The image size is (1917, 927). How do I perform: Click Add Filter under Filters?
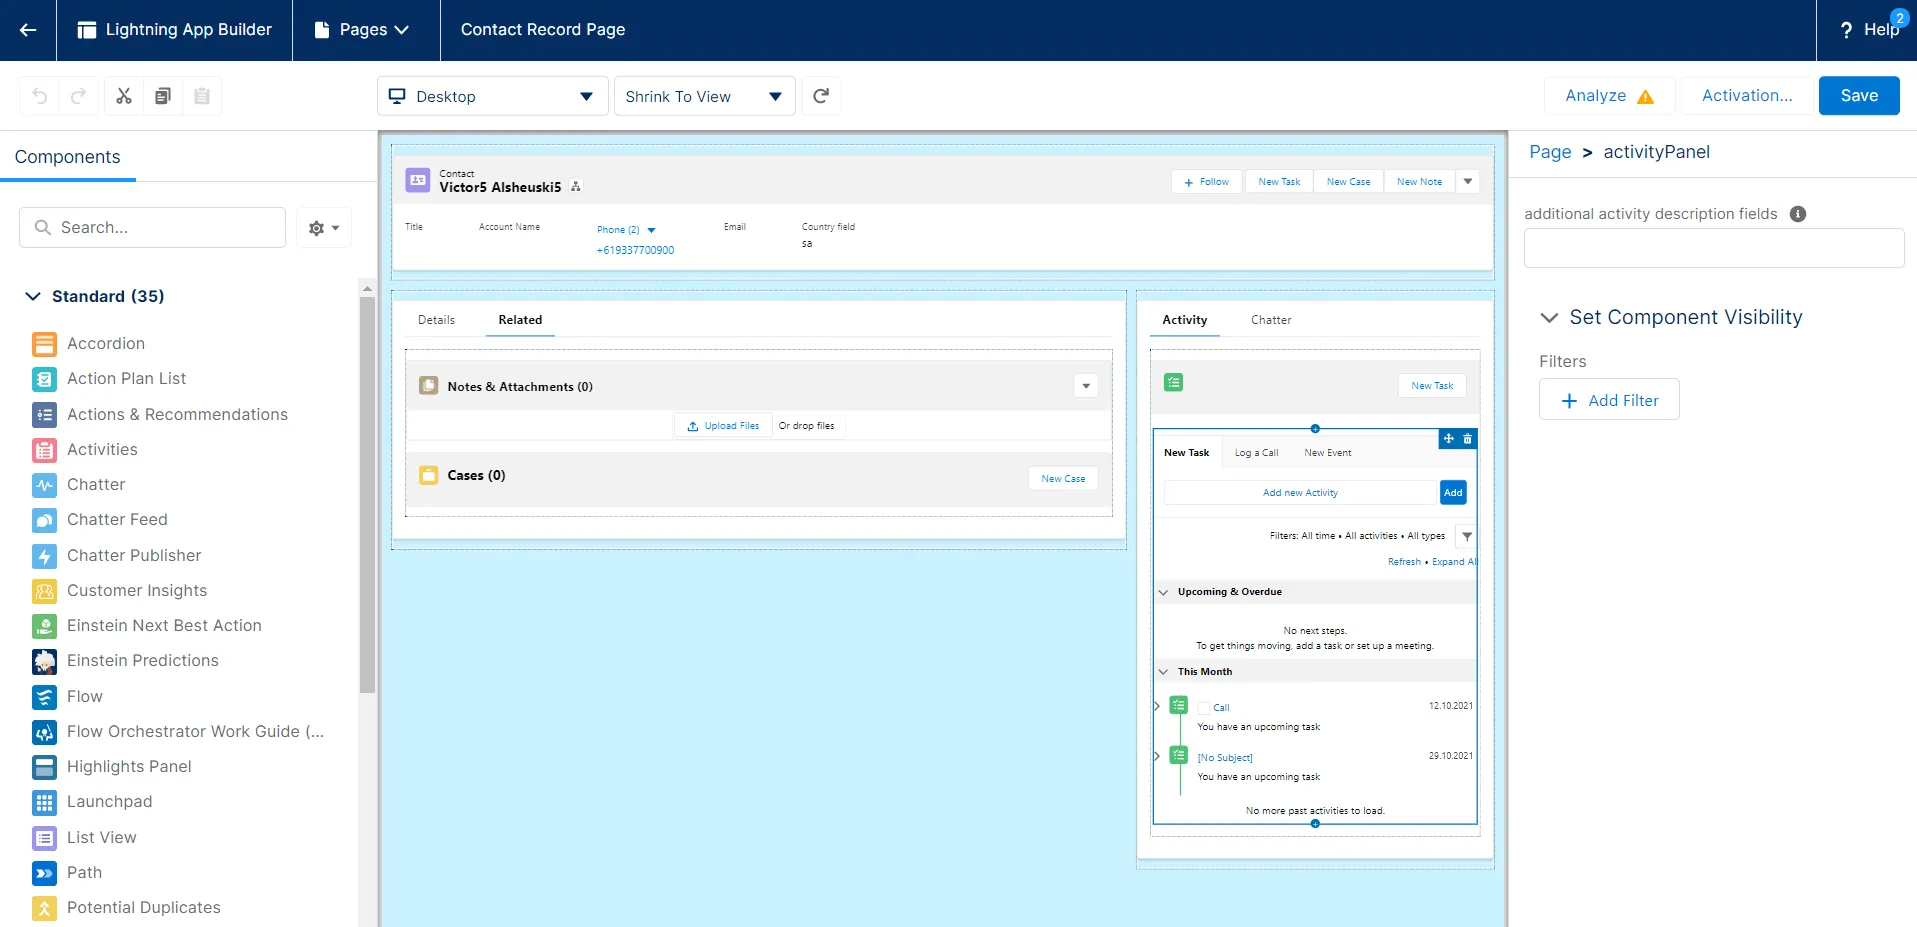1609,399
